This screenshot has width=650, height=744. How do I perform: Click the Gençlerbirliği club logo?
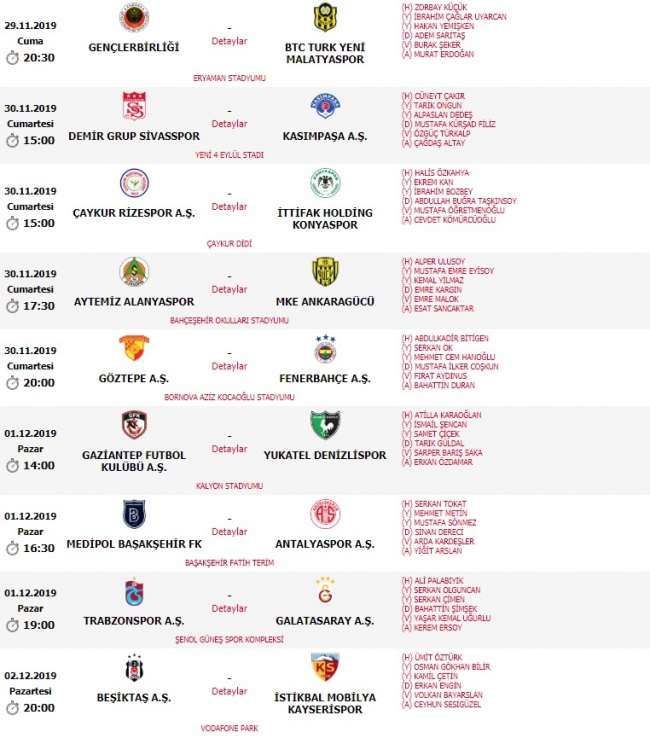(x=133, y=18)
